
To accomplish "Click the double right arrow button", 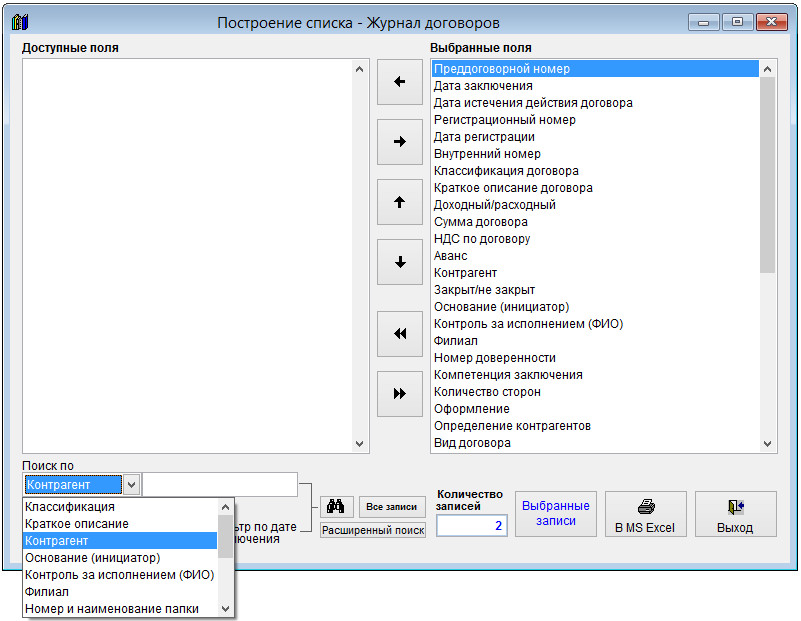I will (x=399, y=394).
